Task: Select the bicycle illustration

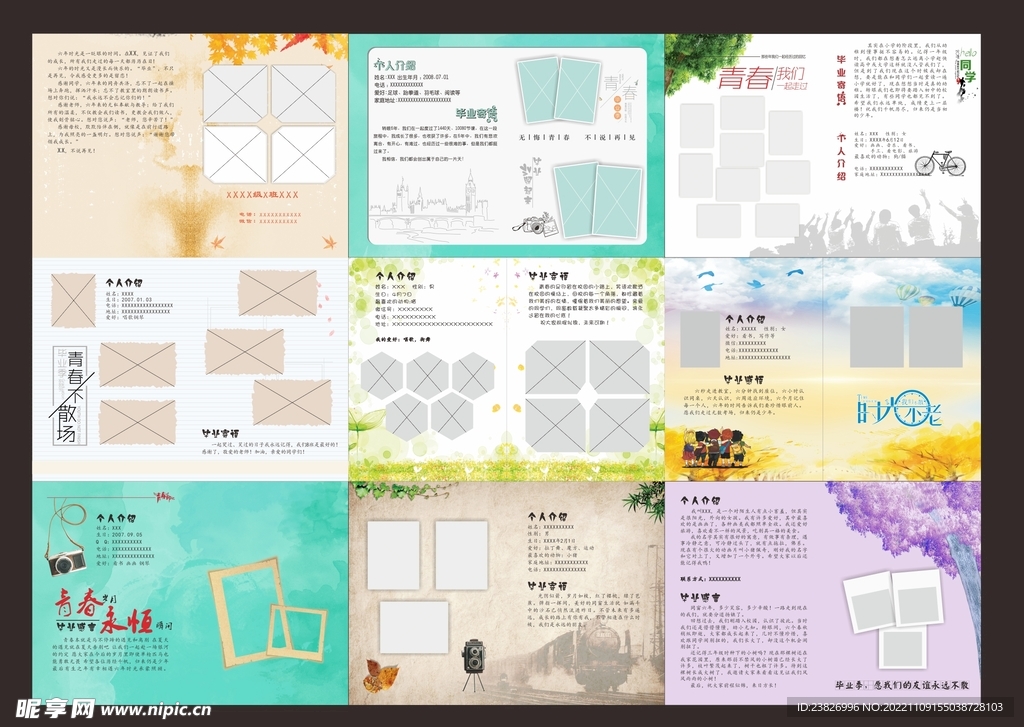Action: point(940,161)
